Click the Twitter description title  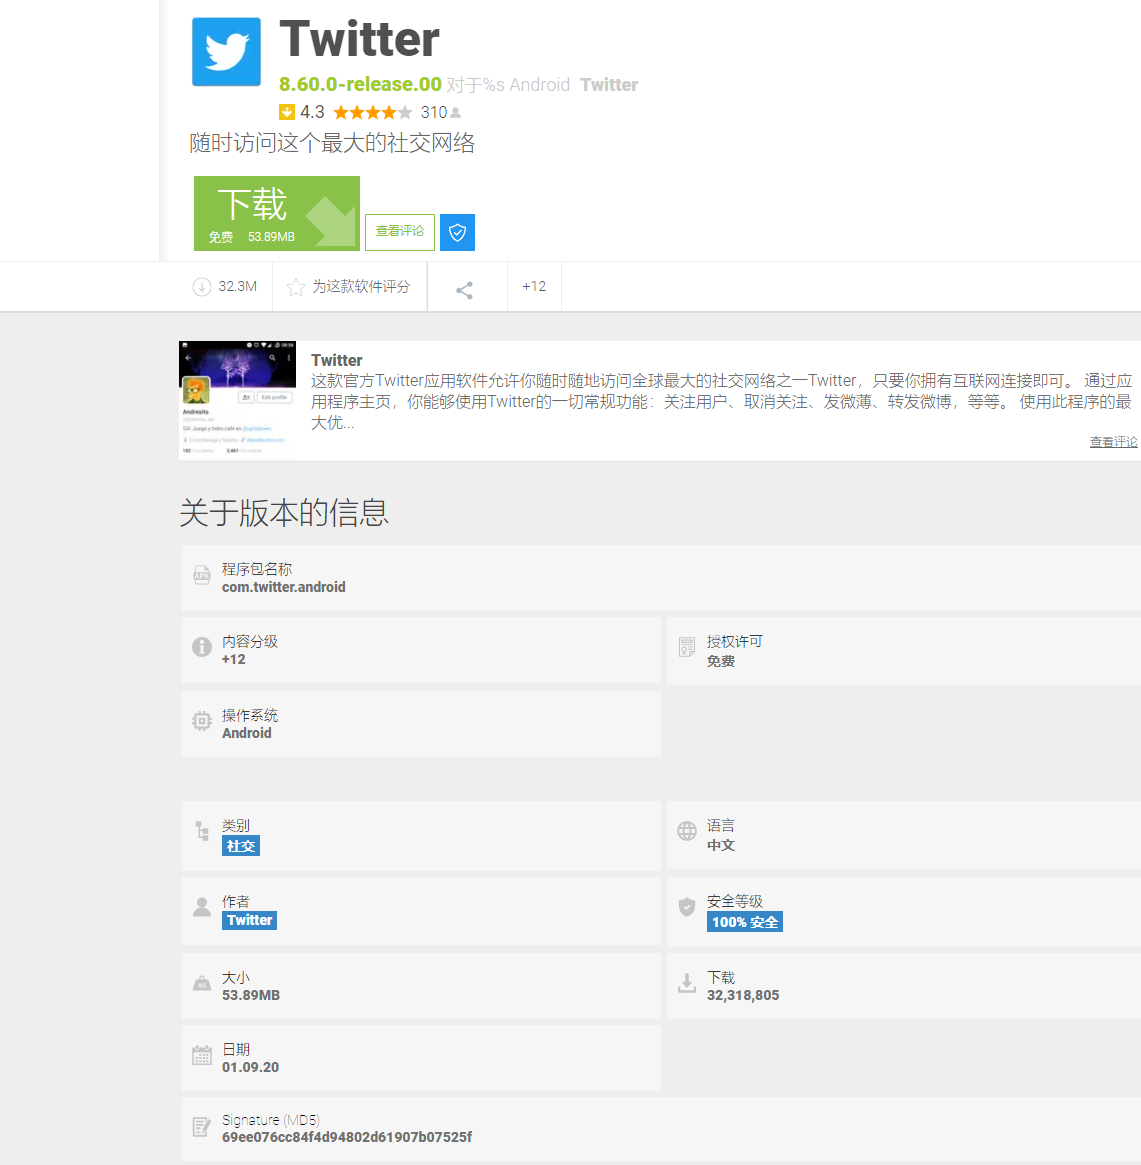337,360
